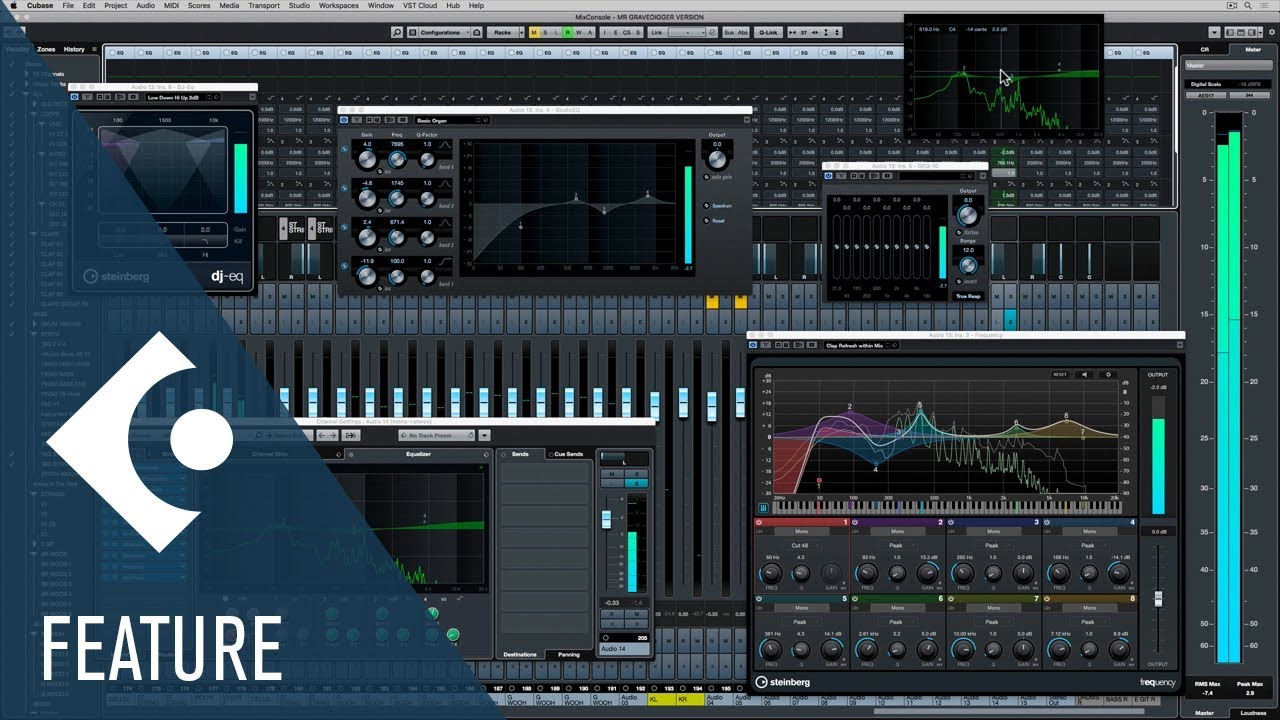Switch to the CR tab in right panel

pyautogui.click(x=1204, y=48)
